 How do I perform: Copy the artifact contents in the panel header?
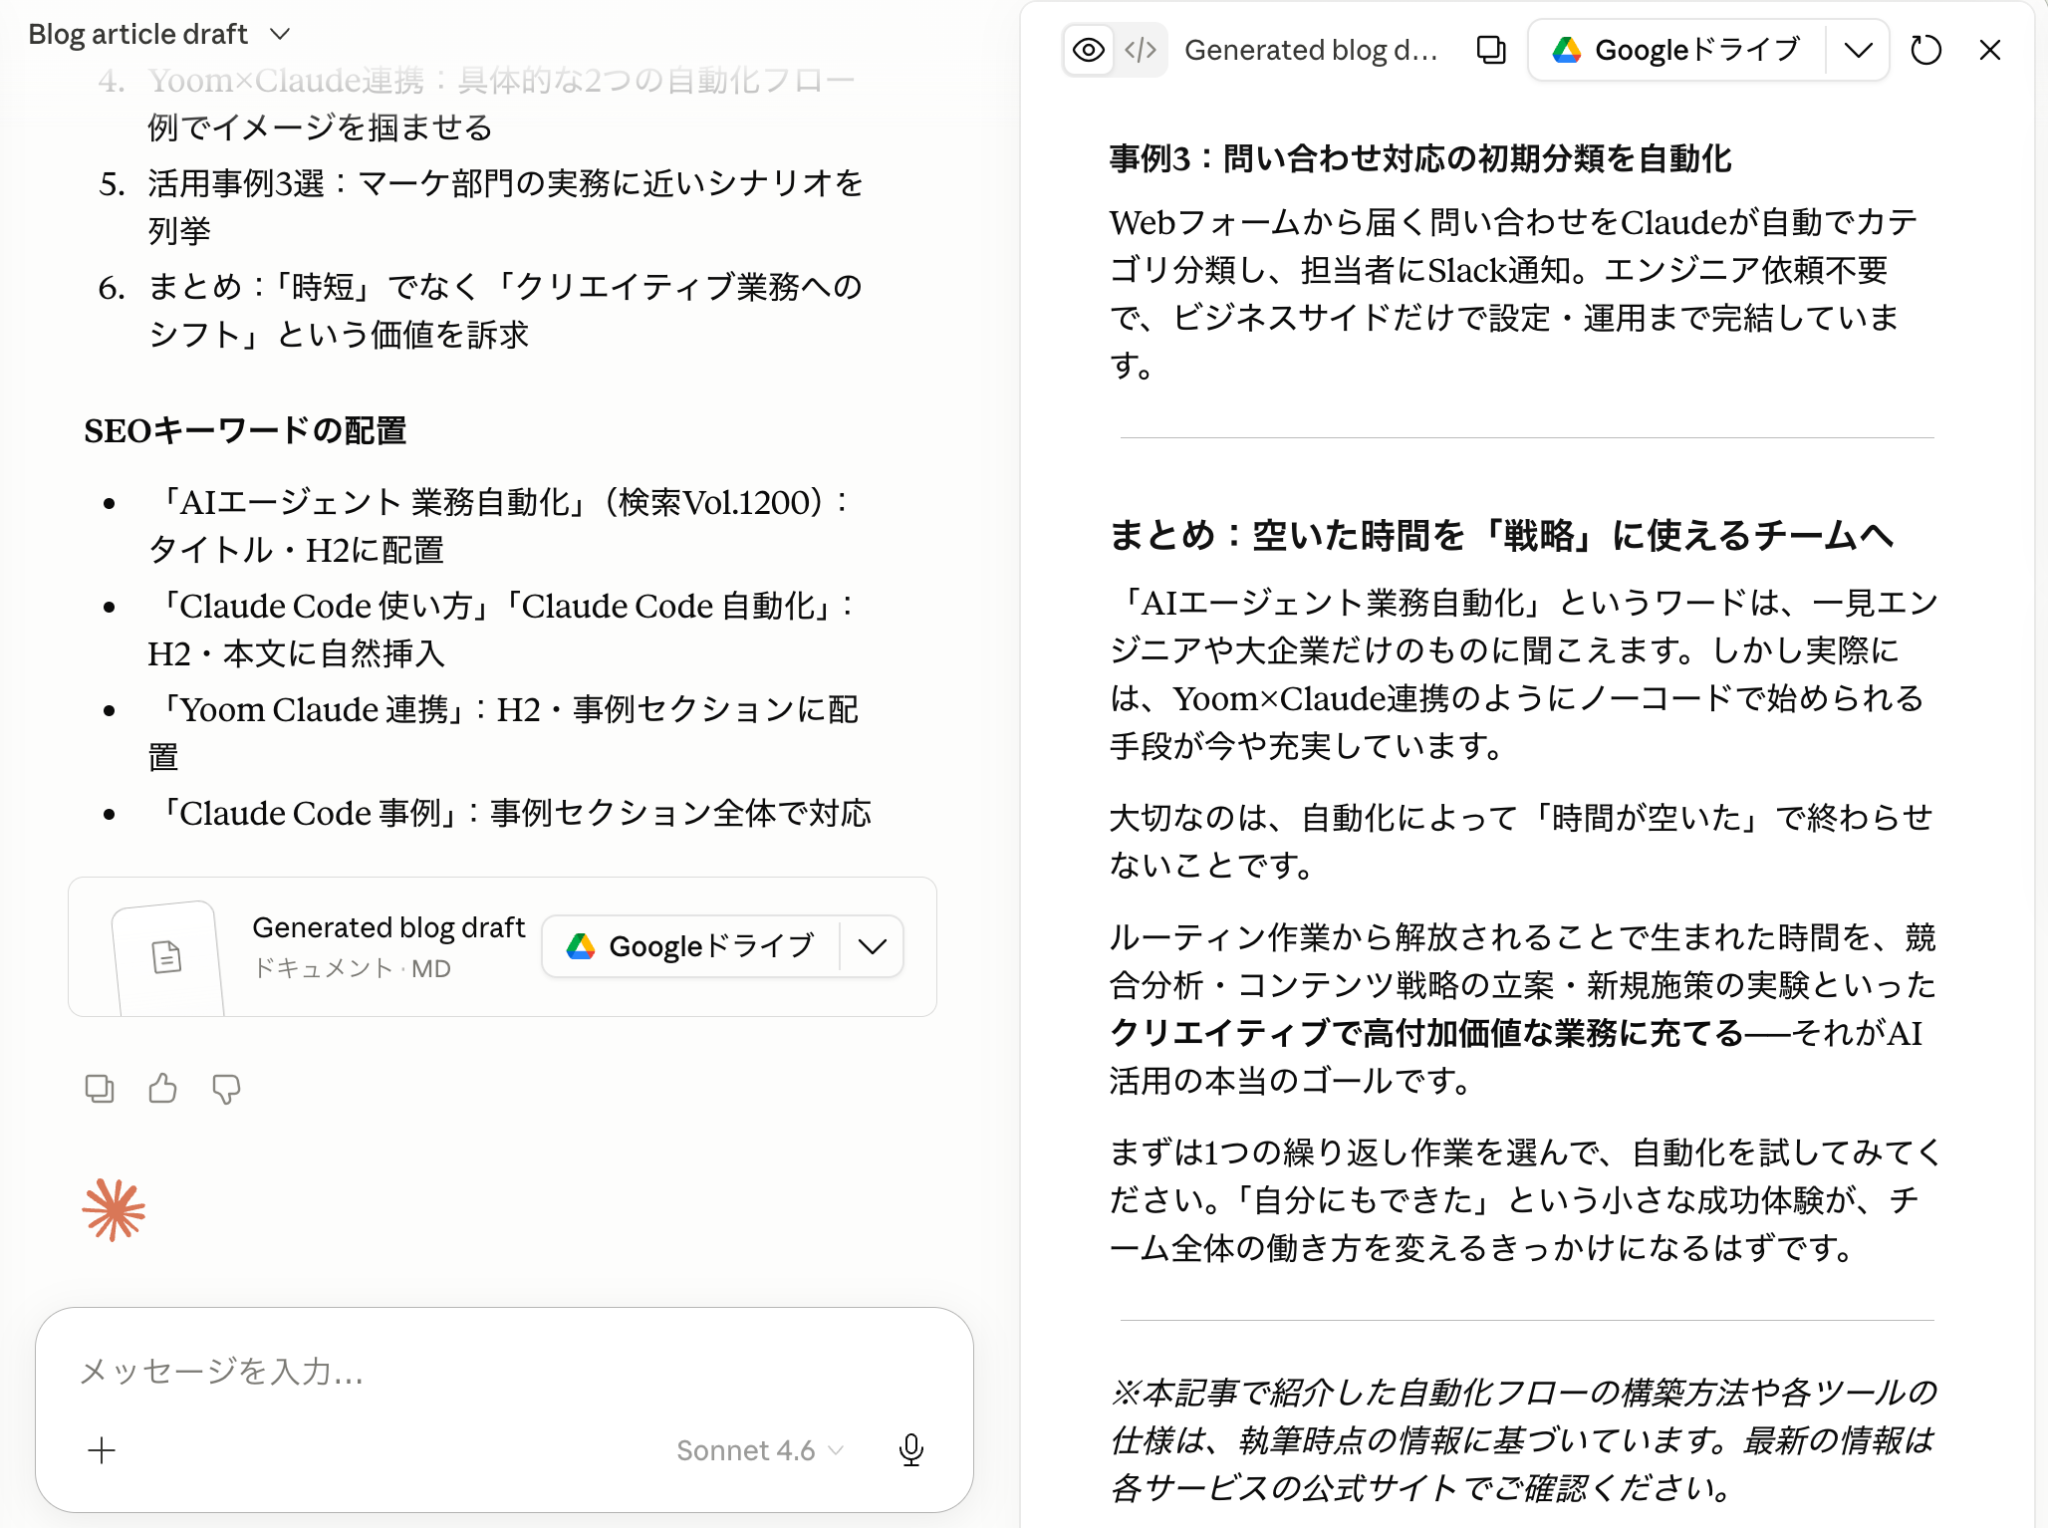[x=1491, y=50]
